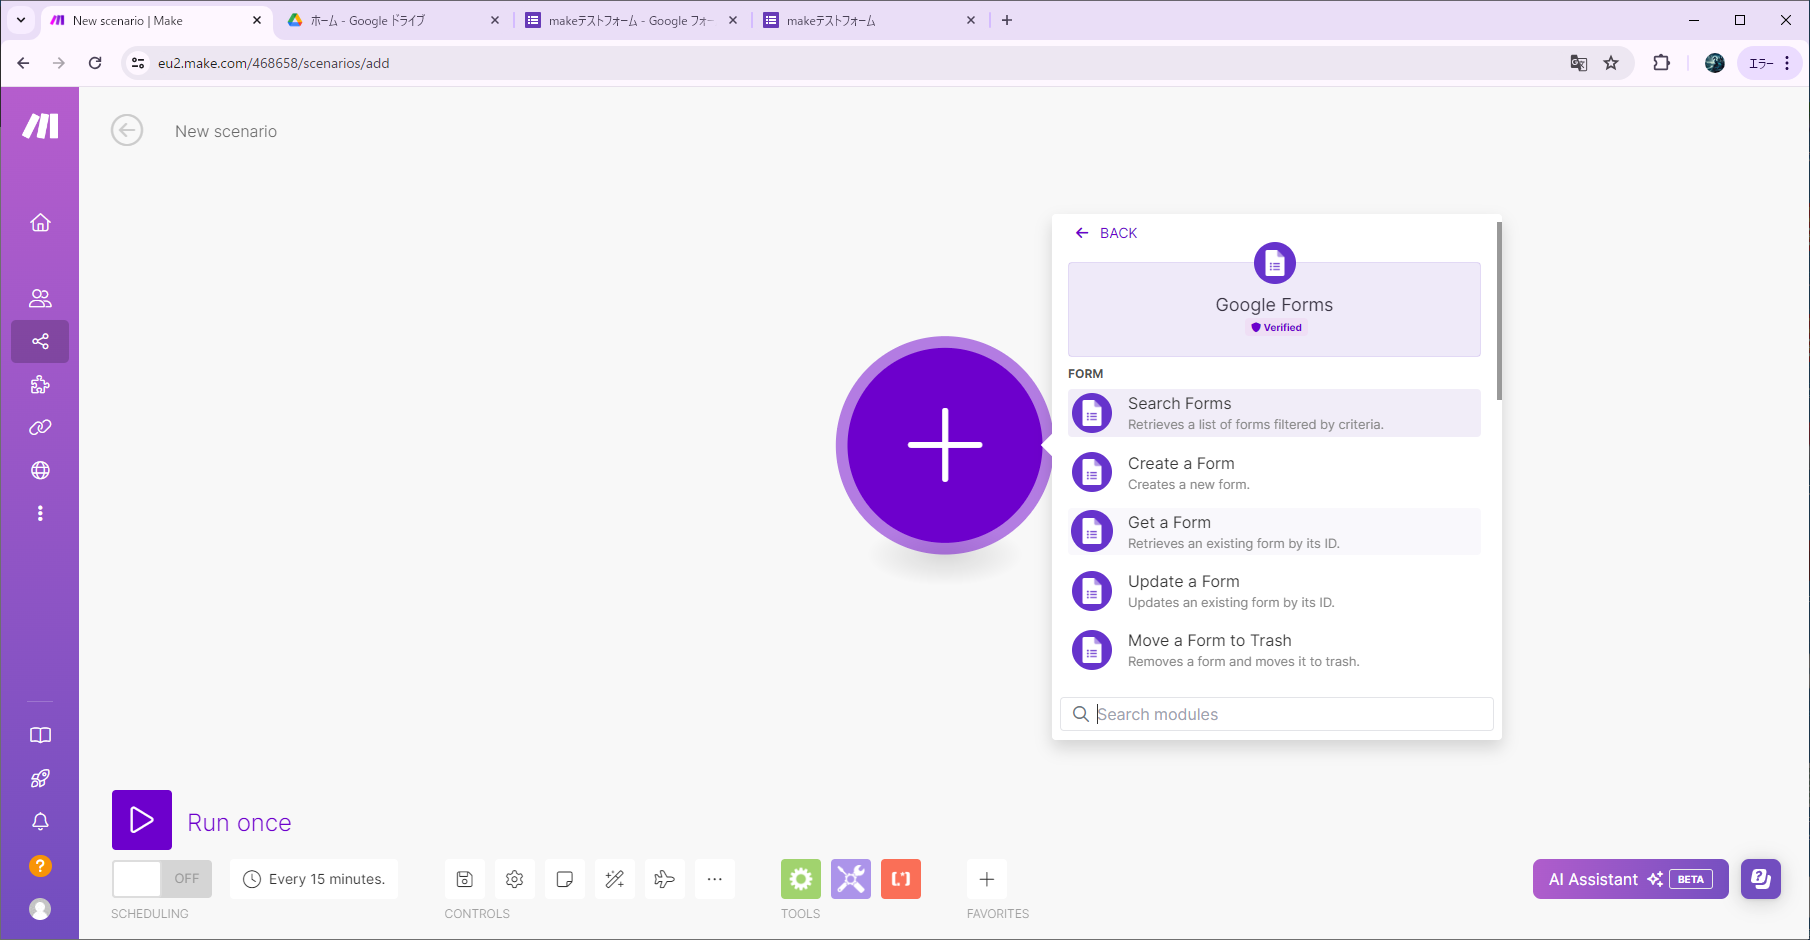
Task: Open the browser tab search dropdown
Action: click(x=20, y=20)
